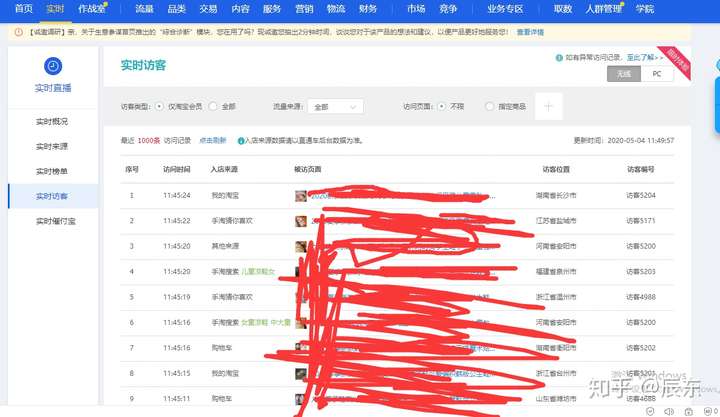The width and height of the screenshot is (720, 417).
Task: Click 查看详情 link in survey banner
Action: coord(530,32)
